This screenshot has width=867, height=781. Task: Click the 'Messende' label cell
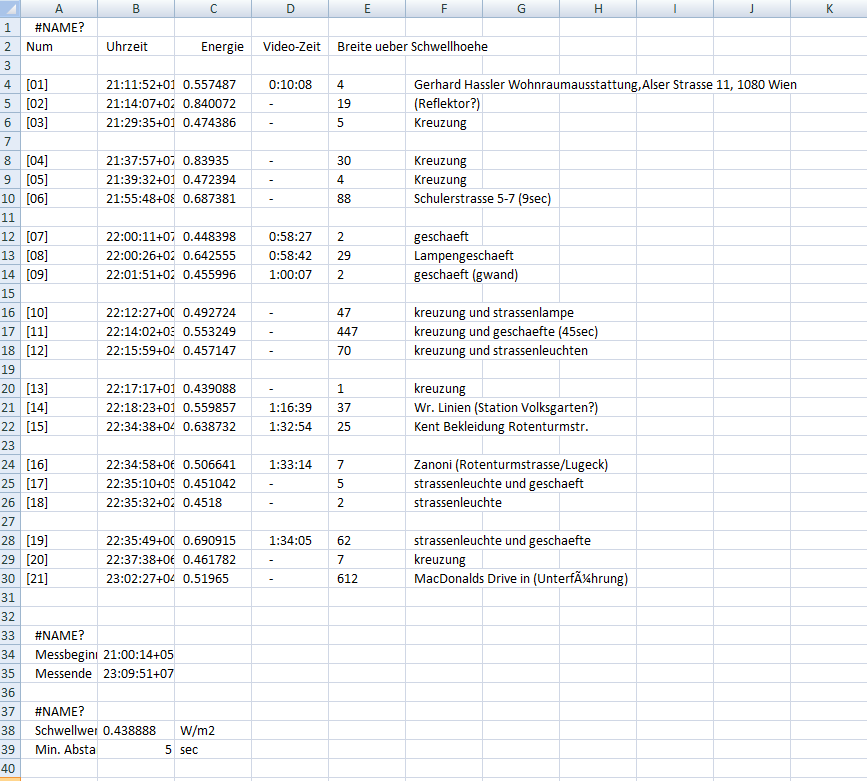click(59, 673)
